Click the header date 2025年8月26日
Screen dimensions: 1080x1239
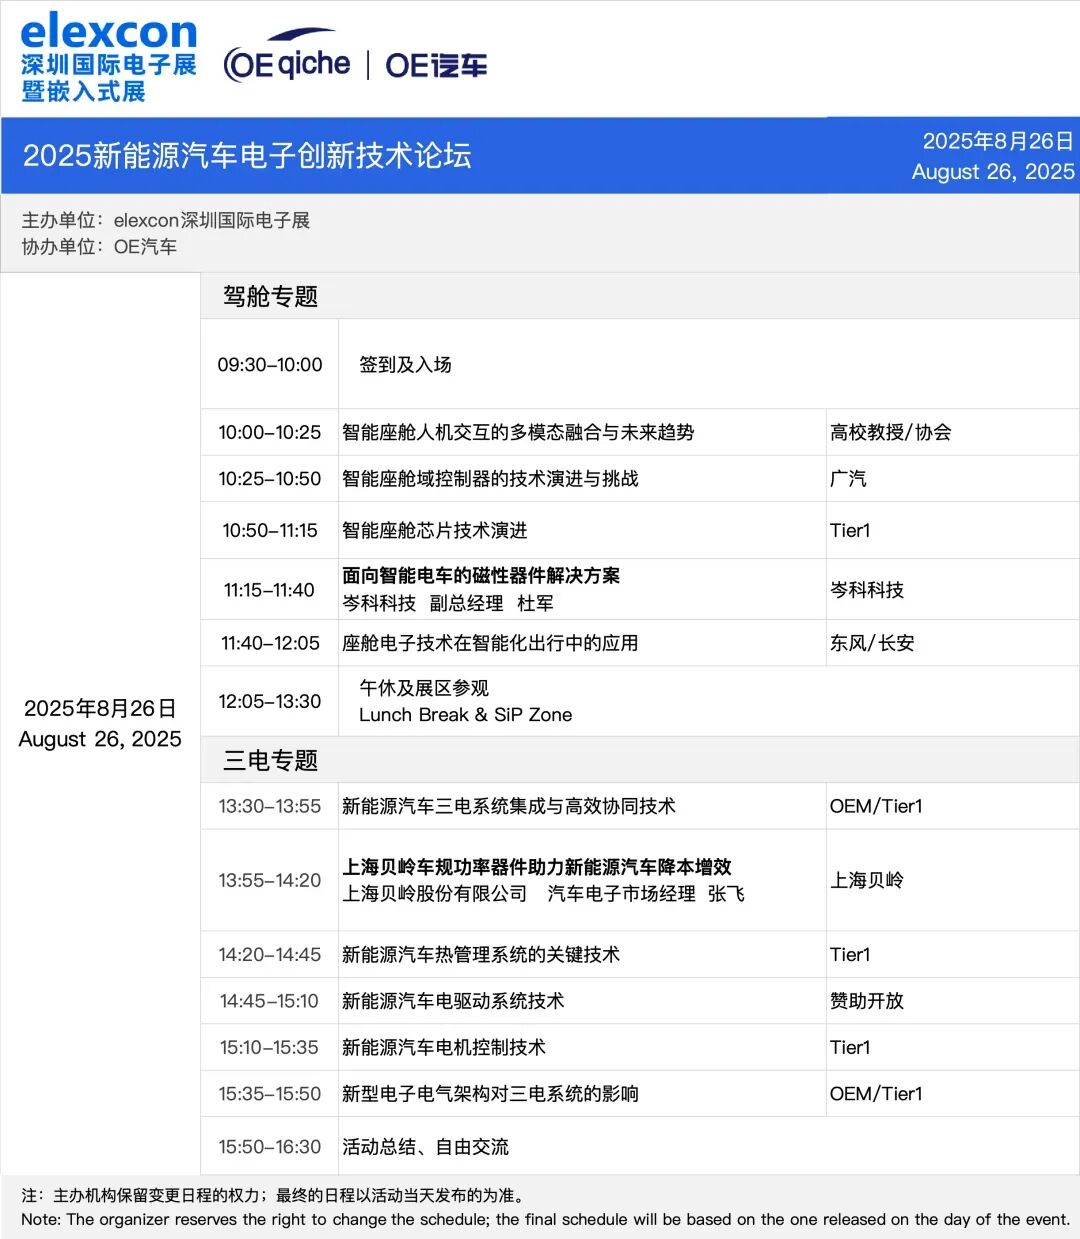[997, 141]
